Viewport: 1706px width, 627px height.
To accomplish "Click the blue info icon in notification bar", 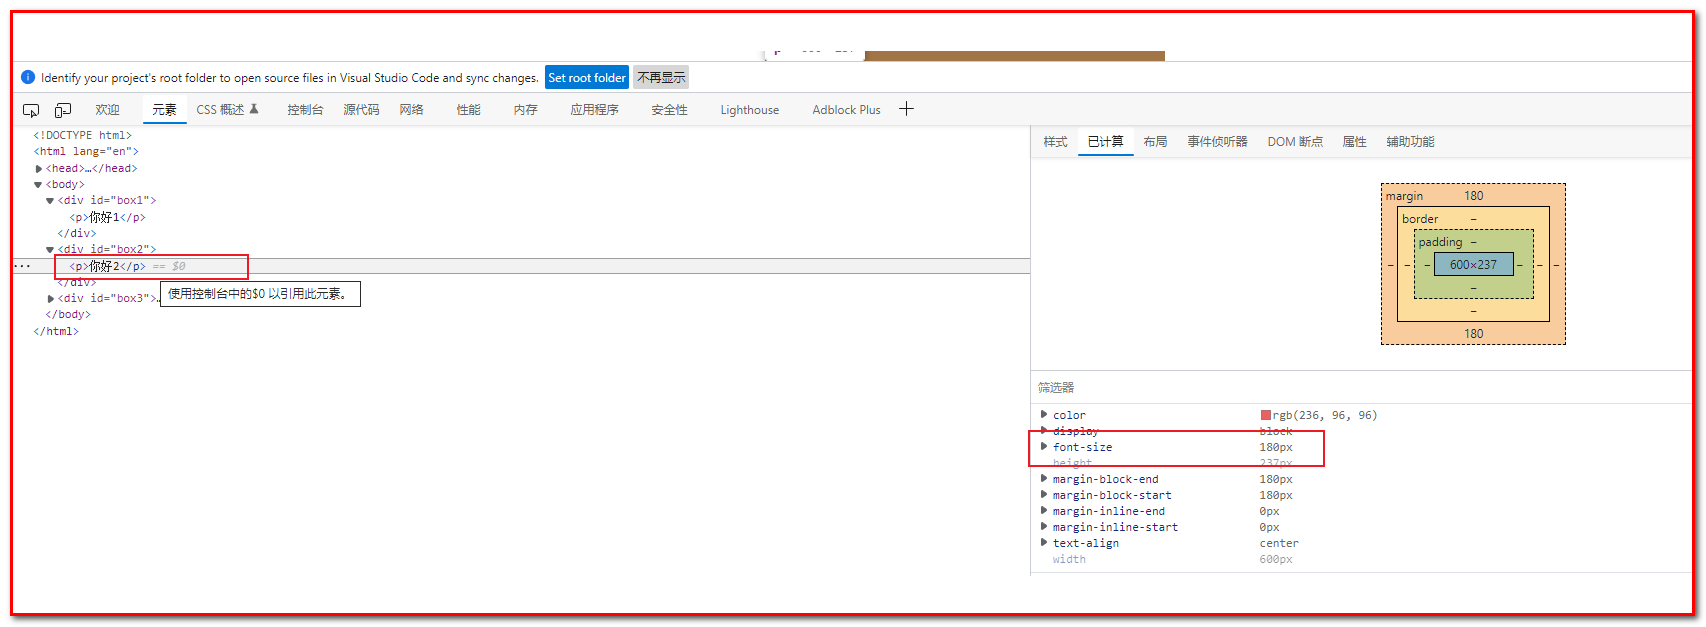I will (28, 77).
